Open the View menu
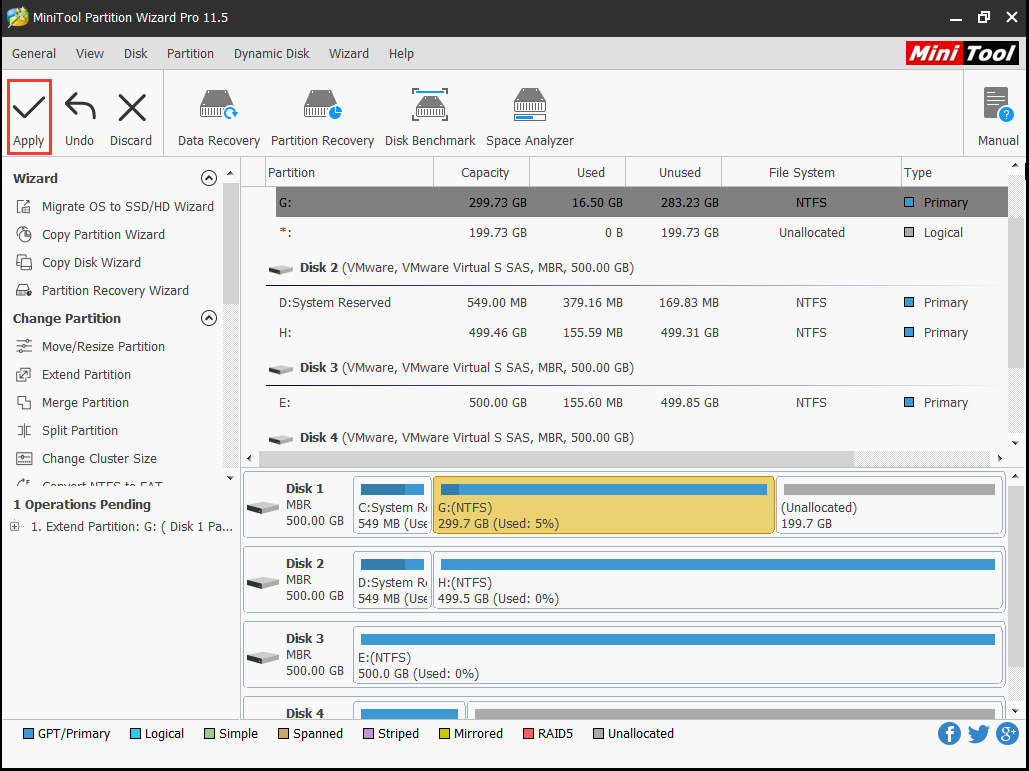 tap(90, 54)
